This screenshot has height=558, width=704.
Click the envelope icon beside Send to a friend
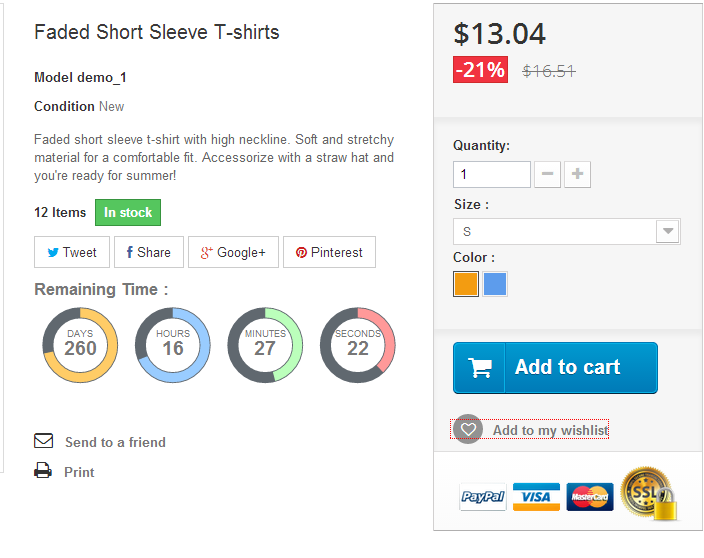point(44,441)
